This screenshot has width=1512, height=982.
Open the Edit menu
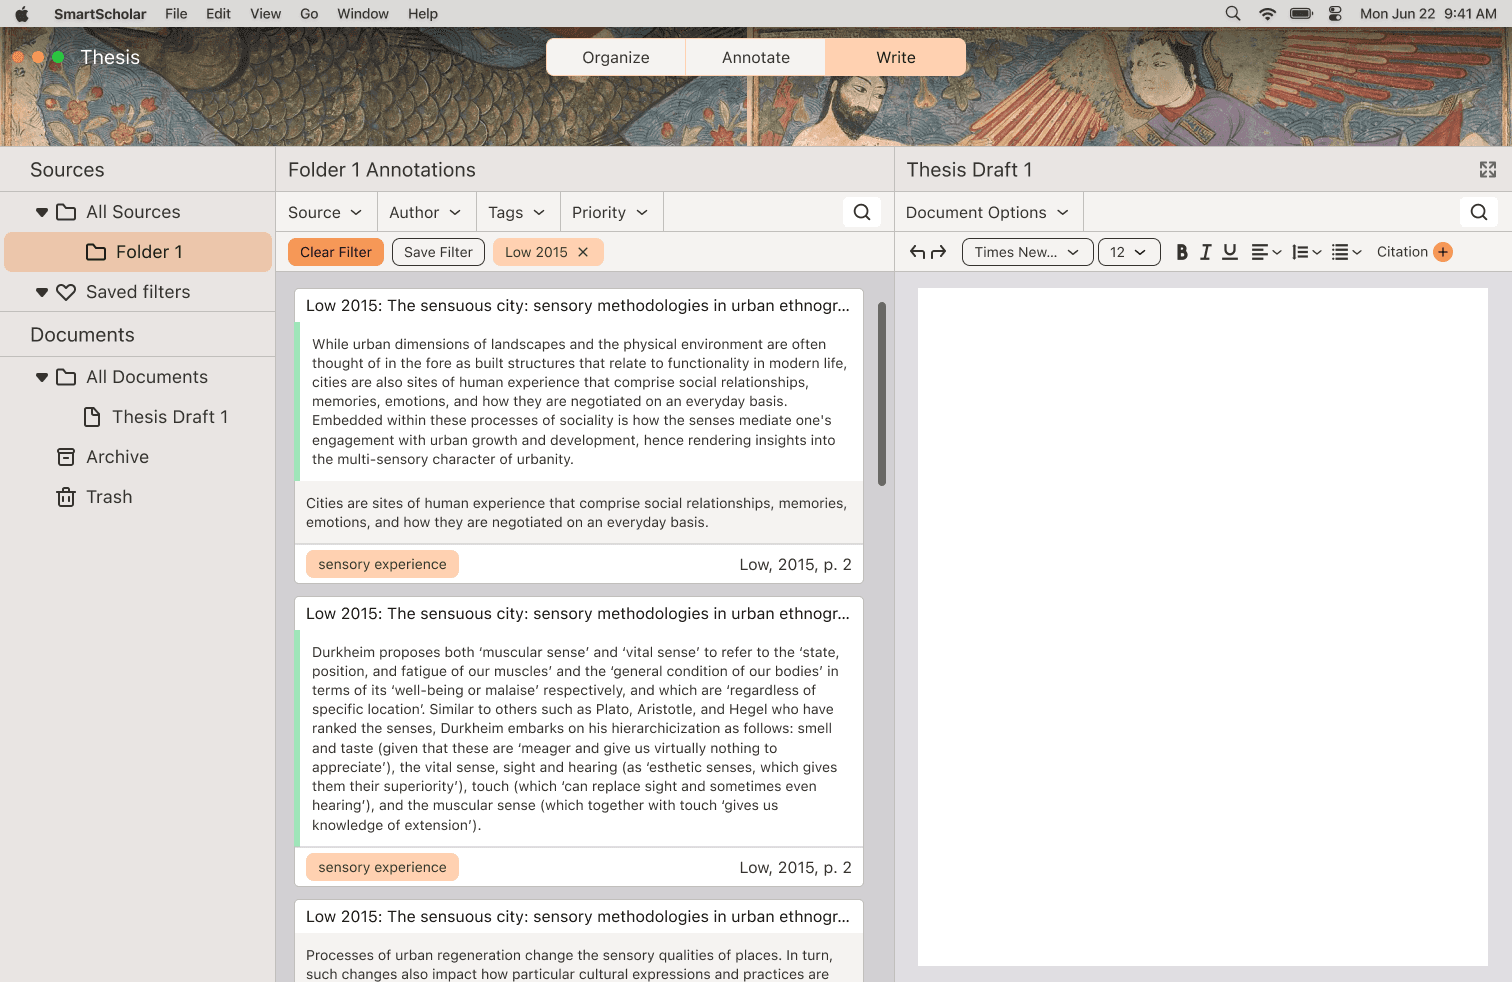click(218, 14)
